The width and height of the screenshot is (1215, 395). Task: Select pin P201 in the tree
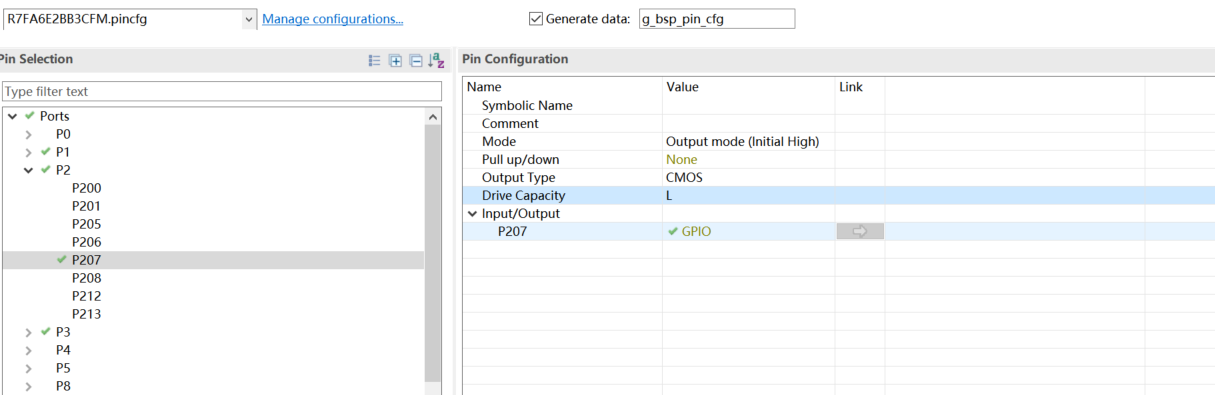pos(86,206)
